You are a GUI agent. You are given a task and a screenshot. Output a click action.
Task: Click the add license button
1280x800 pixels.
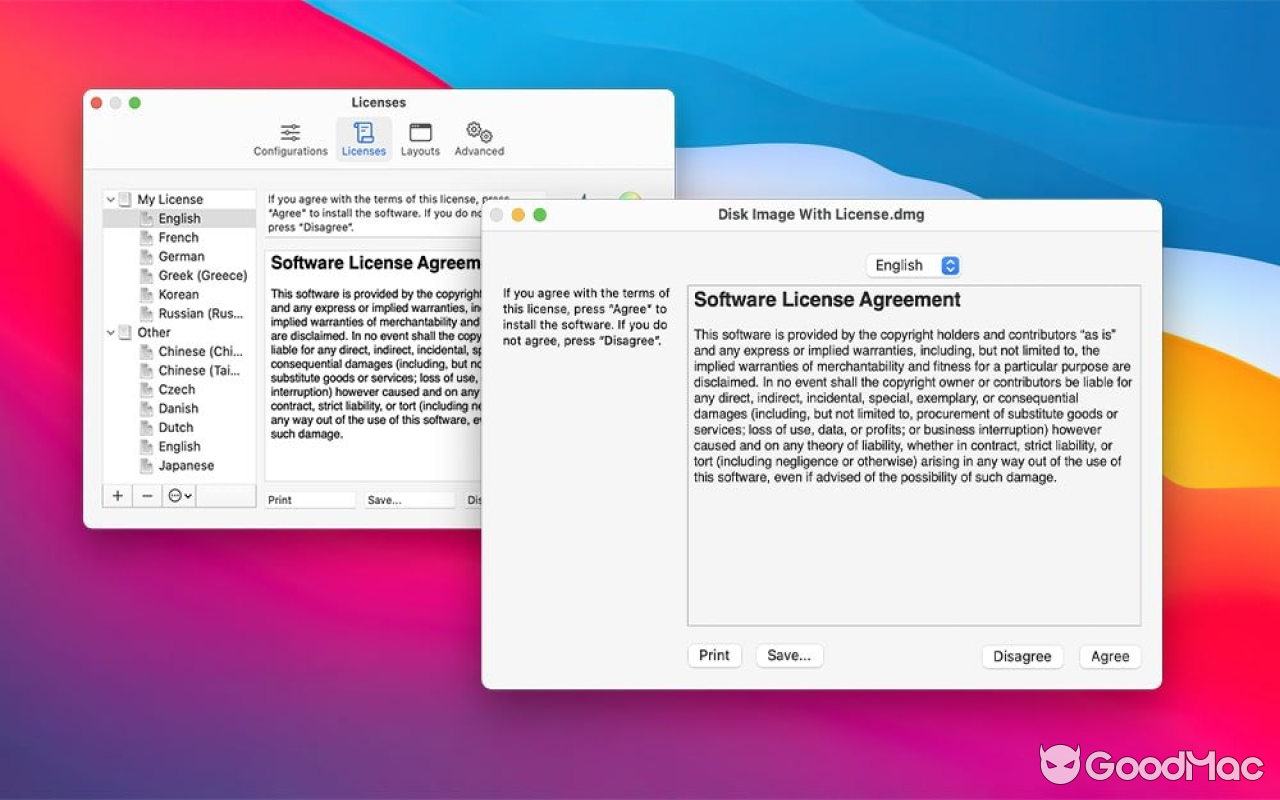pyautogui.click(x=116, y=495)
